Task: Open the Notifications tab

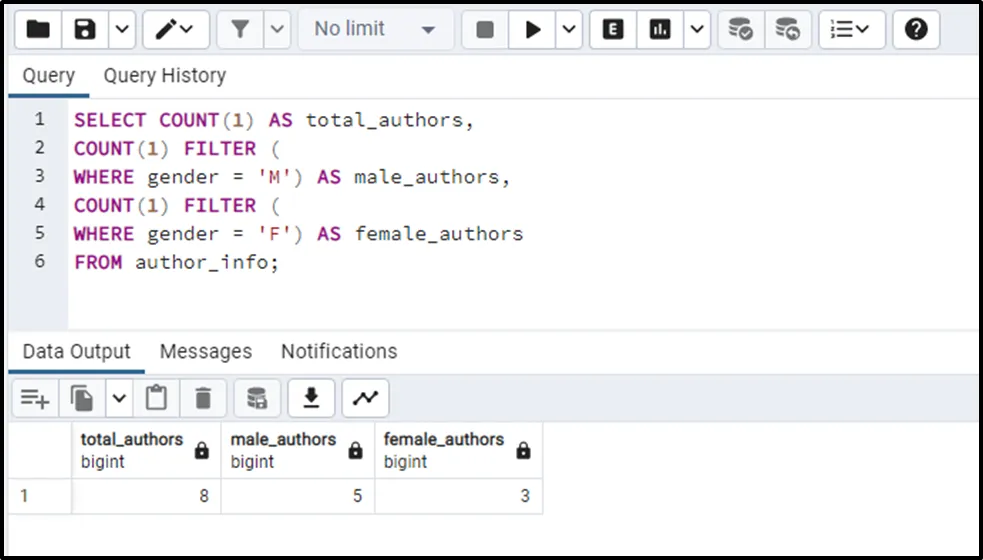Action: pos(338,352)
